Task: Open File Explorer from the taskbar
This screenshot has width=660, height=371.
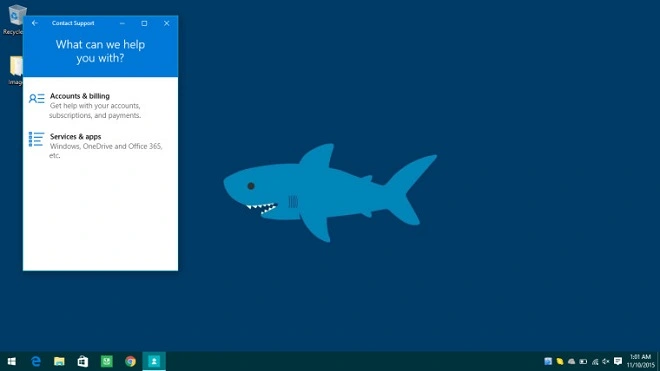Action: tap(59, 361)
